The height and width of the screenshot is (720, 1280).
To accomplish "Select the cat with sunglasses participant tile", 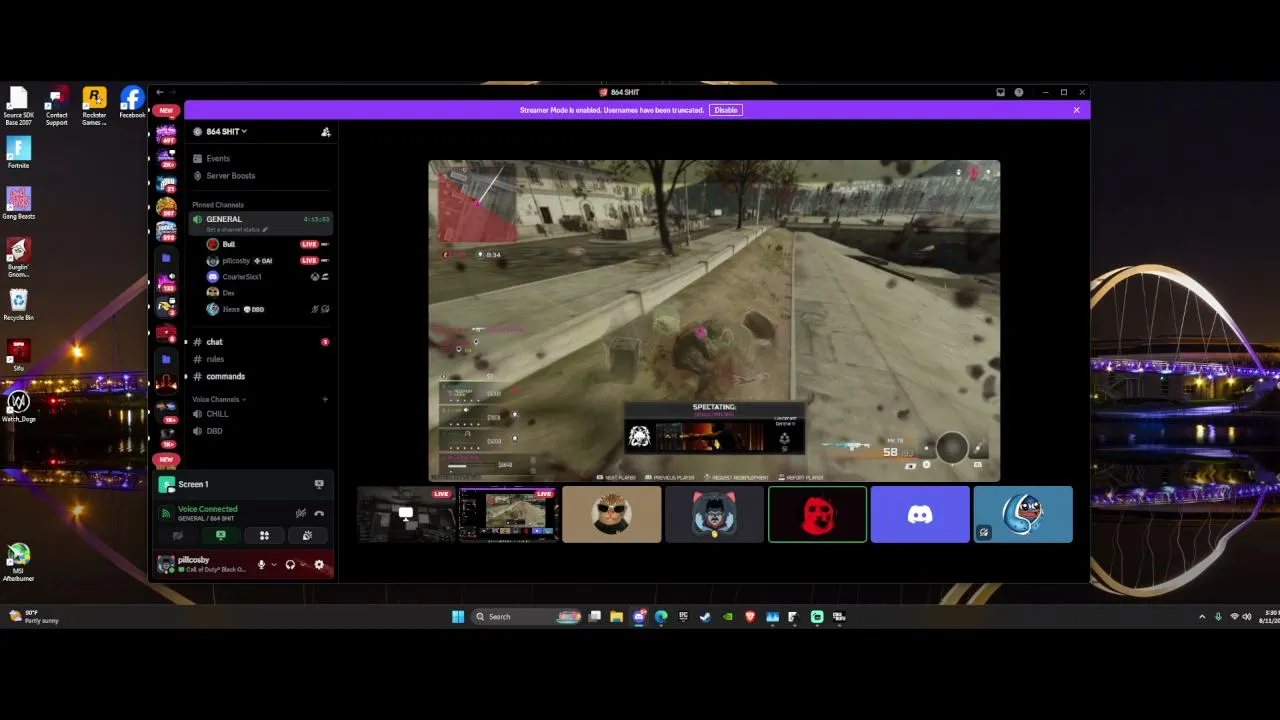I will pos(612,514).
